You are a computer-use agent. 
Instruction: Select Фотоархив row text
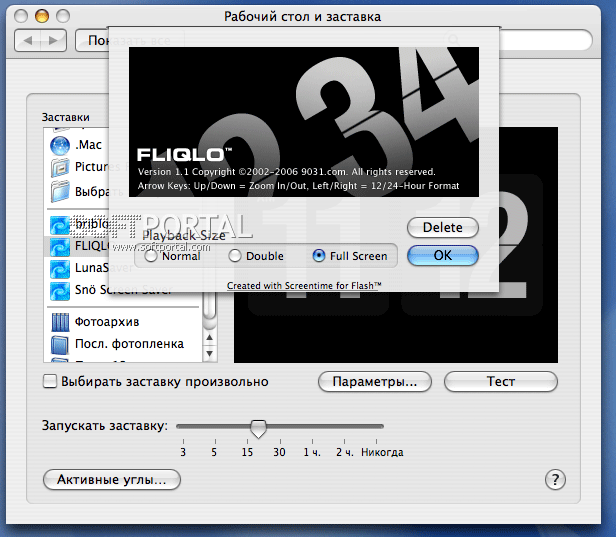pos(107,322)
